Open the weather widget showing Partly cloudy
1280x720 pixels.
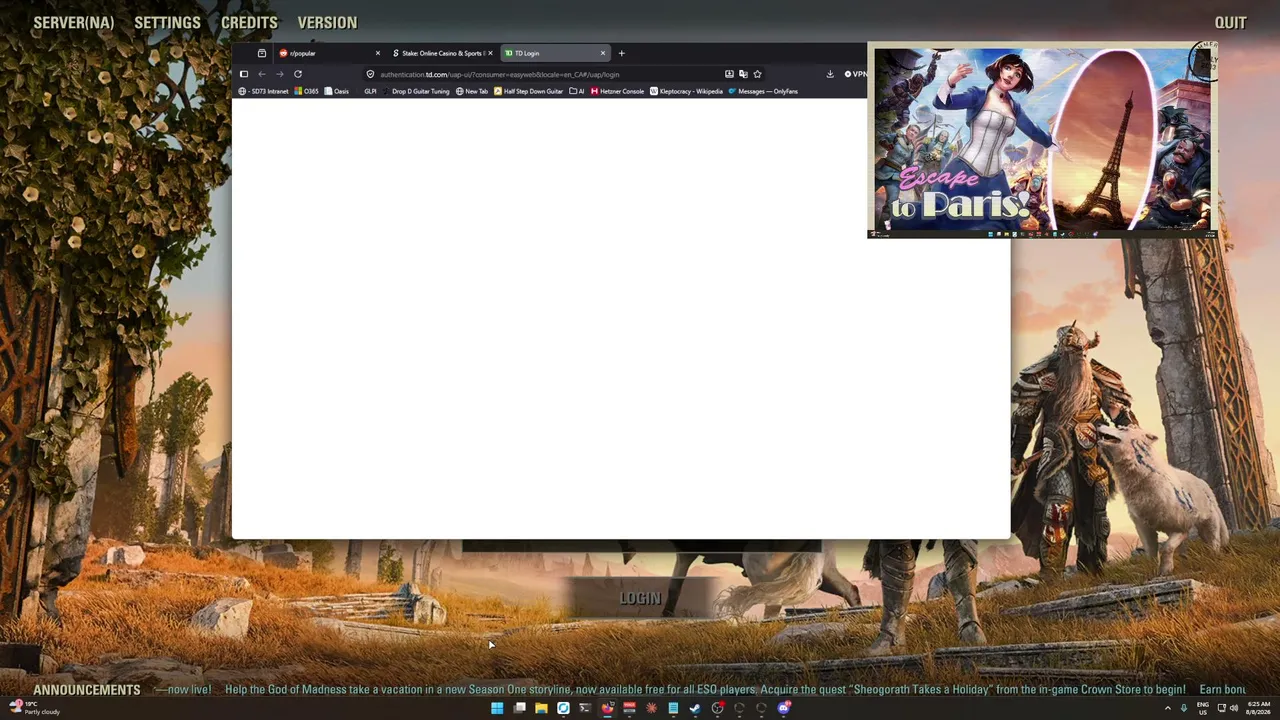click(x=36, y=708)
